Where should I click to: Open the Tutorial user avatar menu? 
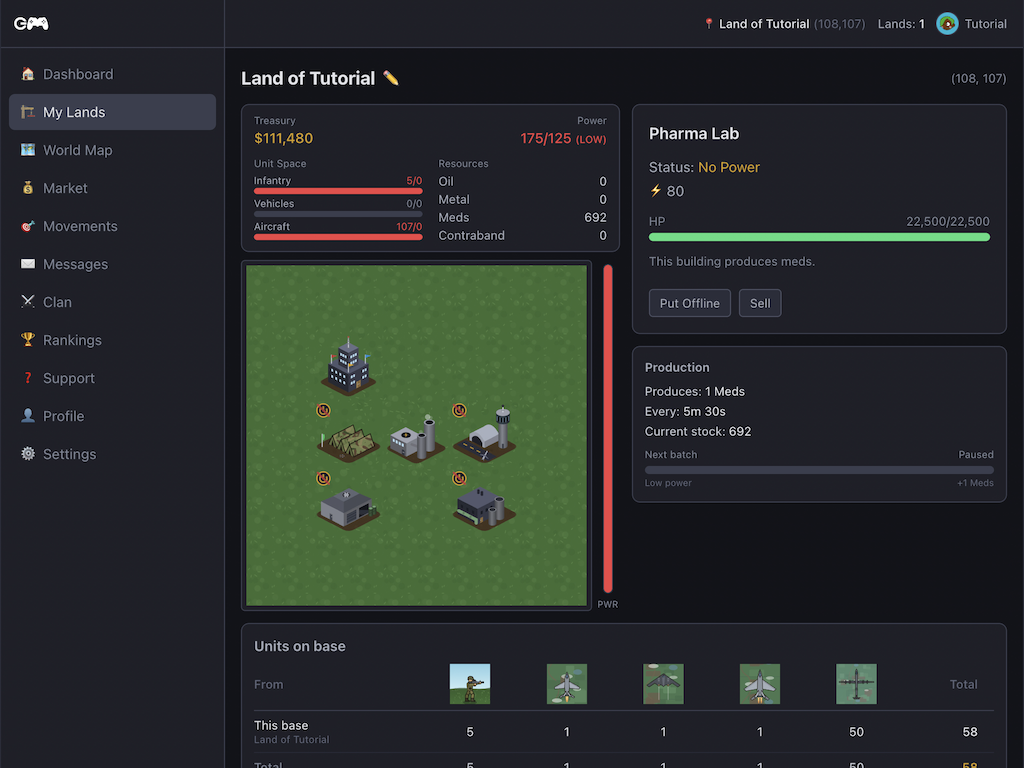(971, 24)
